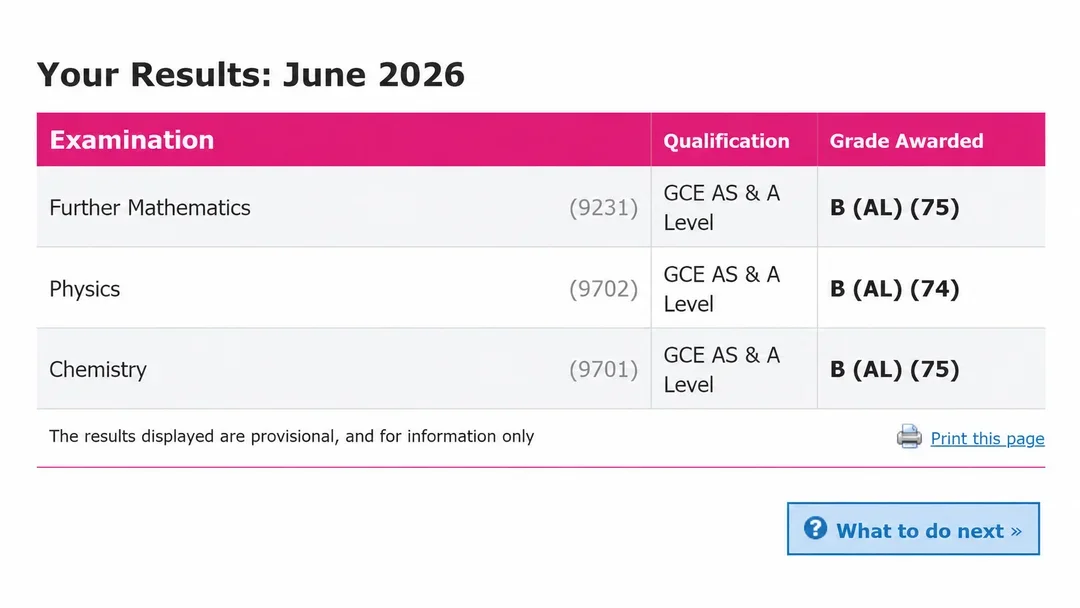Click syllabus code 9702
Viewport: 1080px width, 608px height.
tap(603, 289)
